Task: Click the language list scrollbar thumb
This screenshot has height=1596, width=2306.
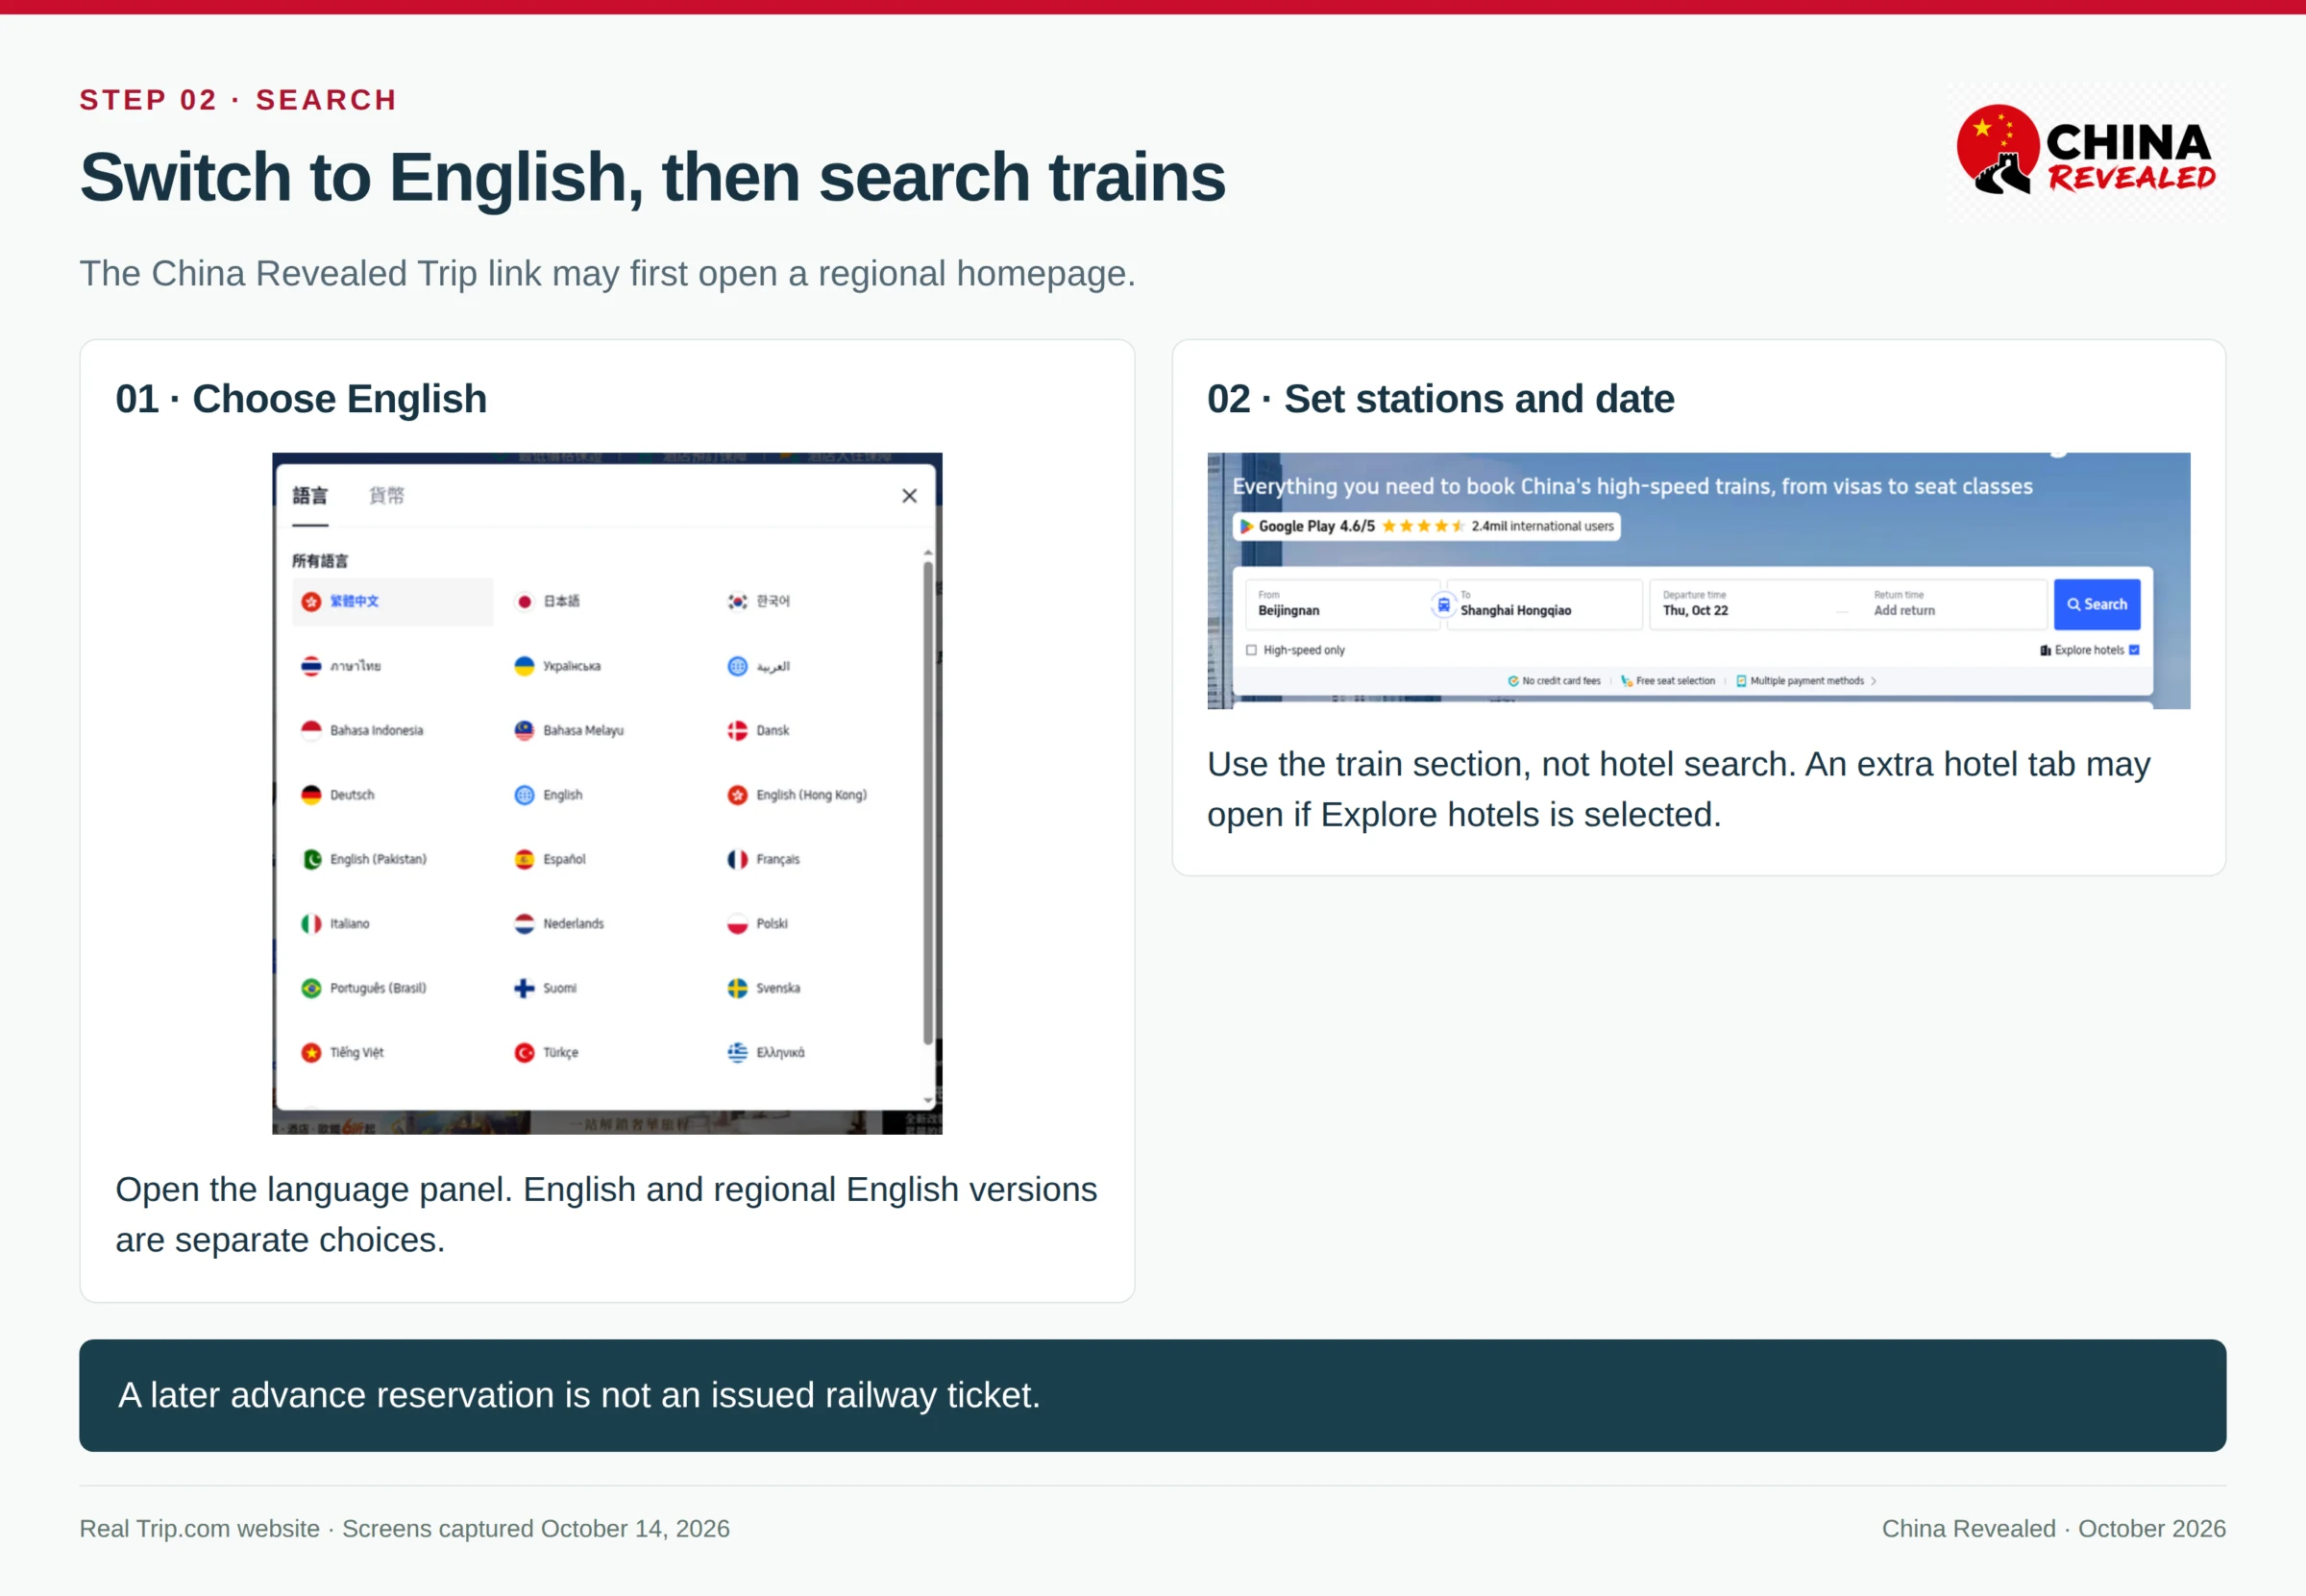Action: tap(928, 802)
